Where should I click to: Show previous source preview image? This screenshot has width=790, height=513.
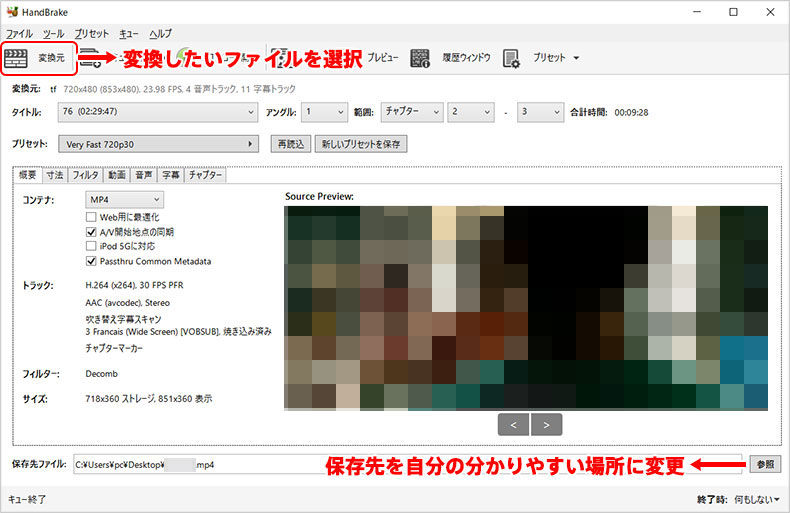[513, 424]
